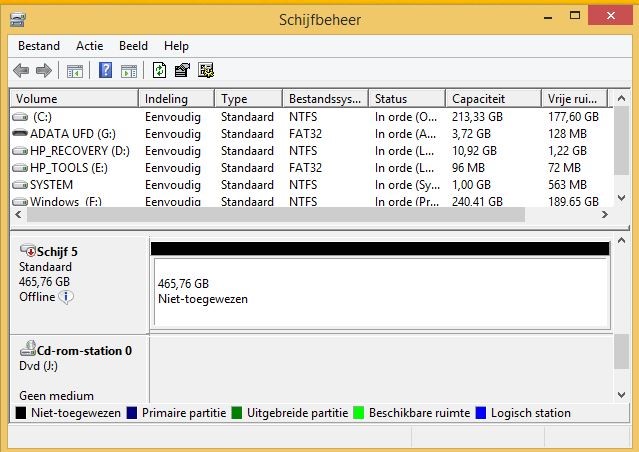The width and height of the screenshot is (639, 452).
Task: Open the Properties toolbar icon
Action: tap(182, 70)
